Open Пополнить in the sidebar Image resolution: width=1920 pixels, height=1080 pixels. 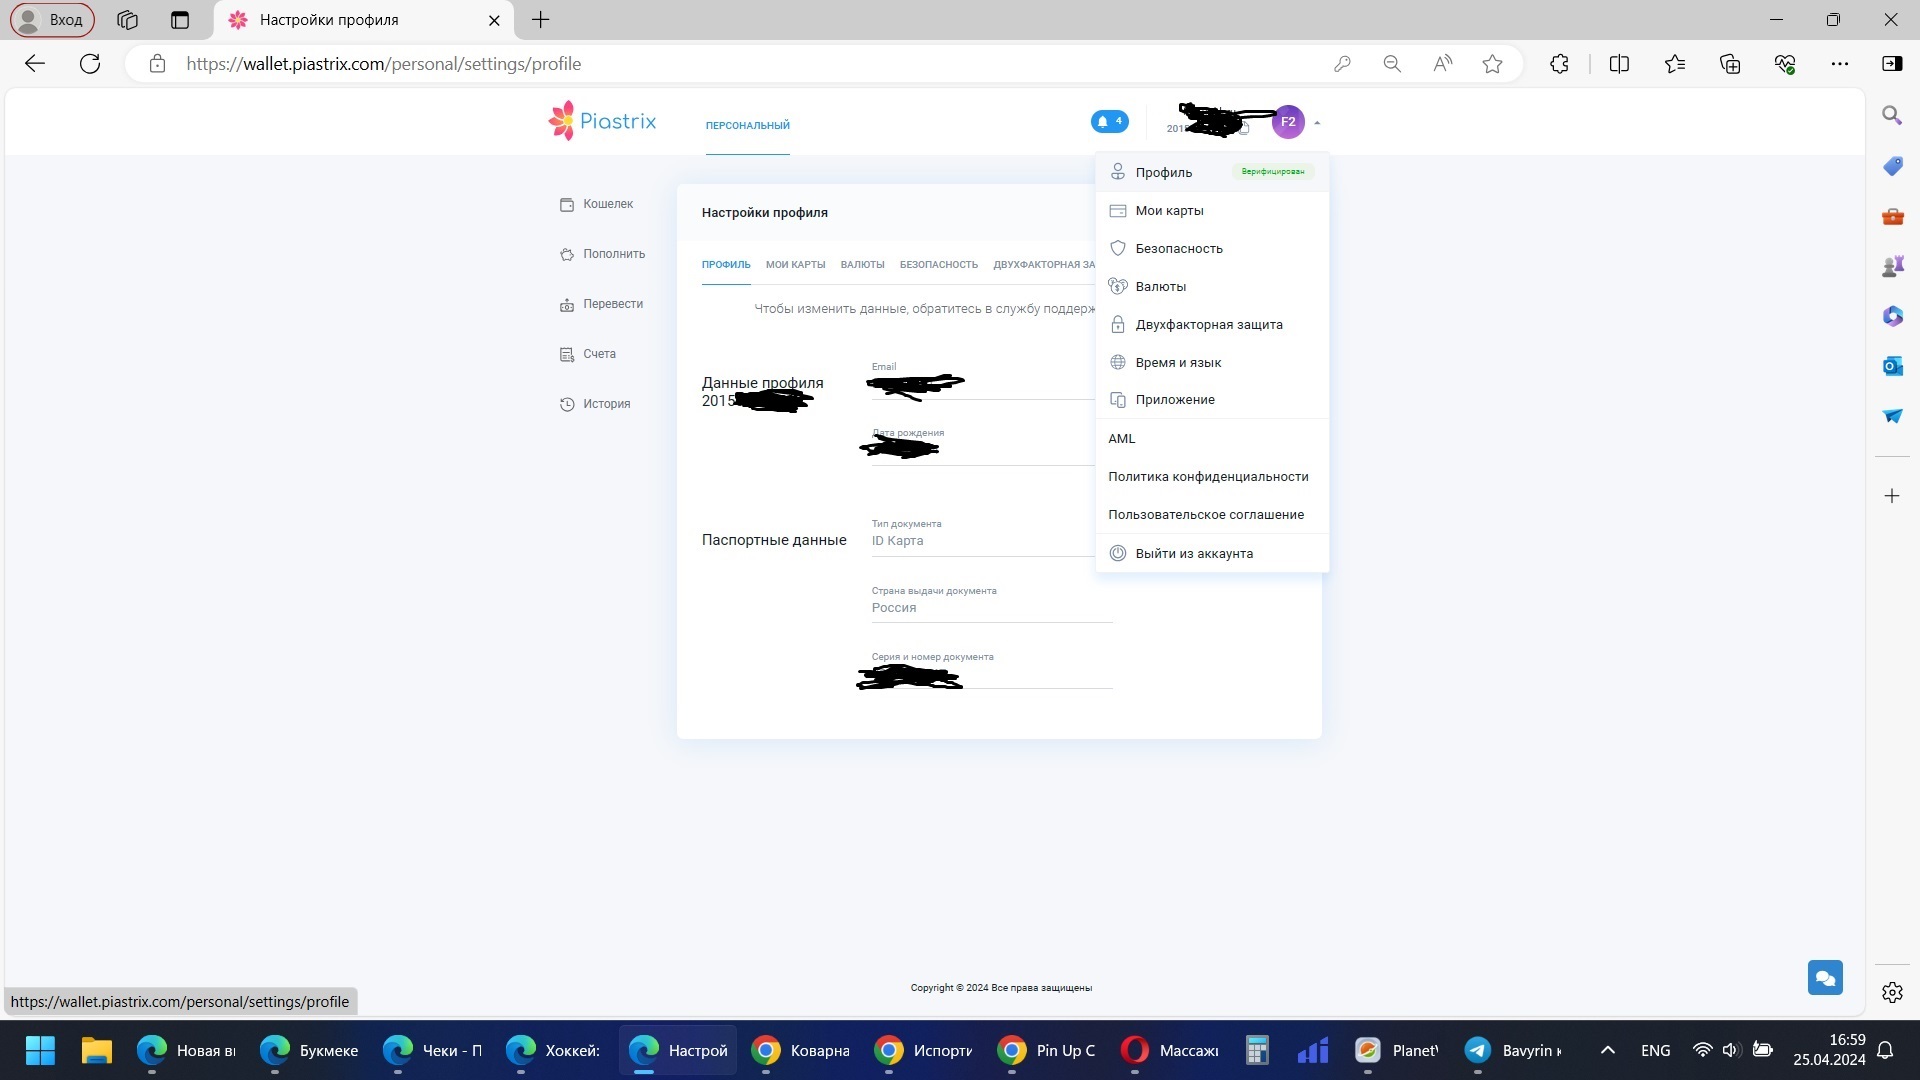coord(603,254)
